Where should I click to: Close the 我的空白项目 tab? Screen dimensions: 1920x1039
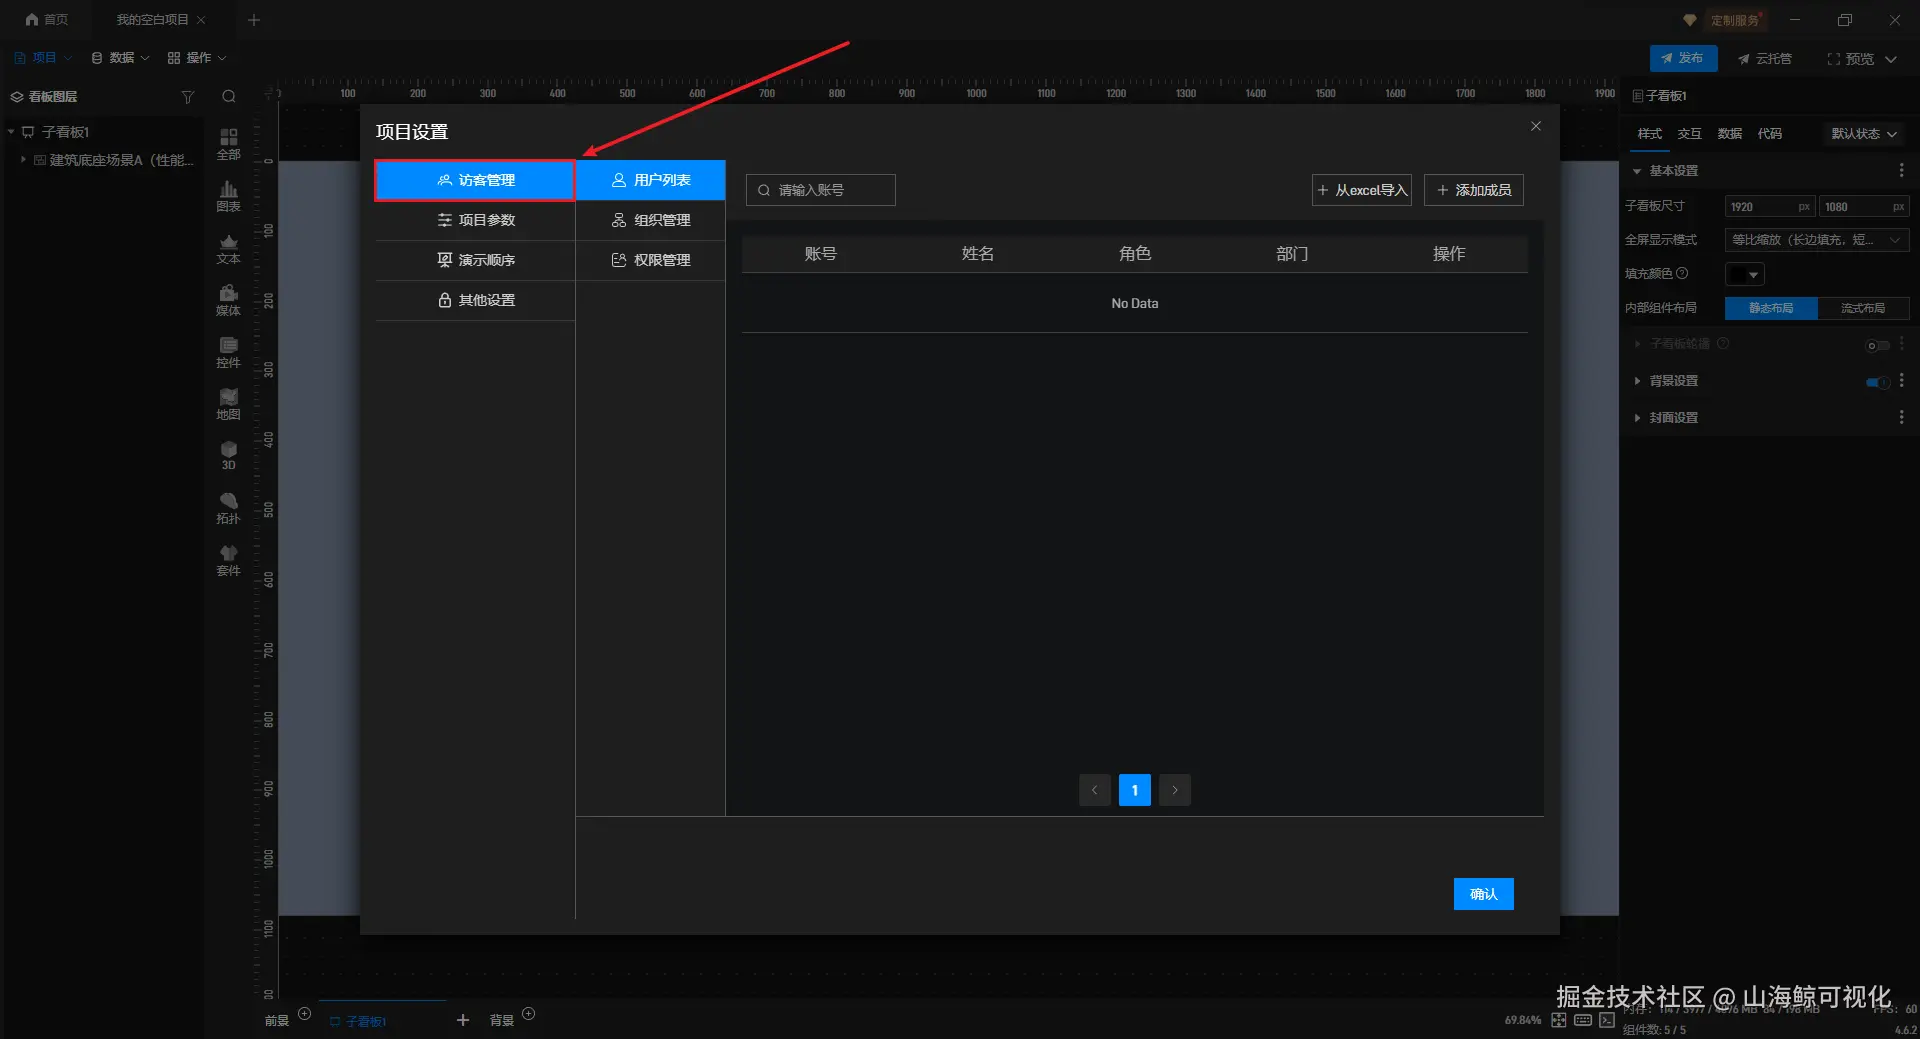201,20
